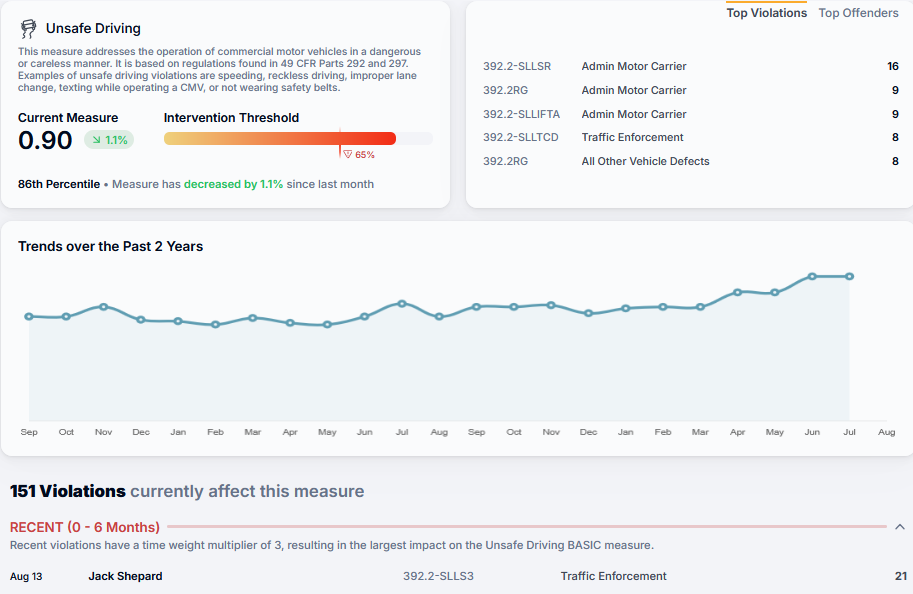Select the second-year Jun chart data point
The image size is (913, 594).
tap(812, 276)
